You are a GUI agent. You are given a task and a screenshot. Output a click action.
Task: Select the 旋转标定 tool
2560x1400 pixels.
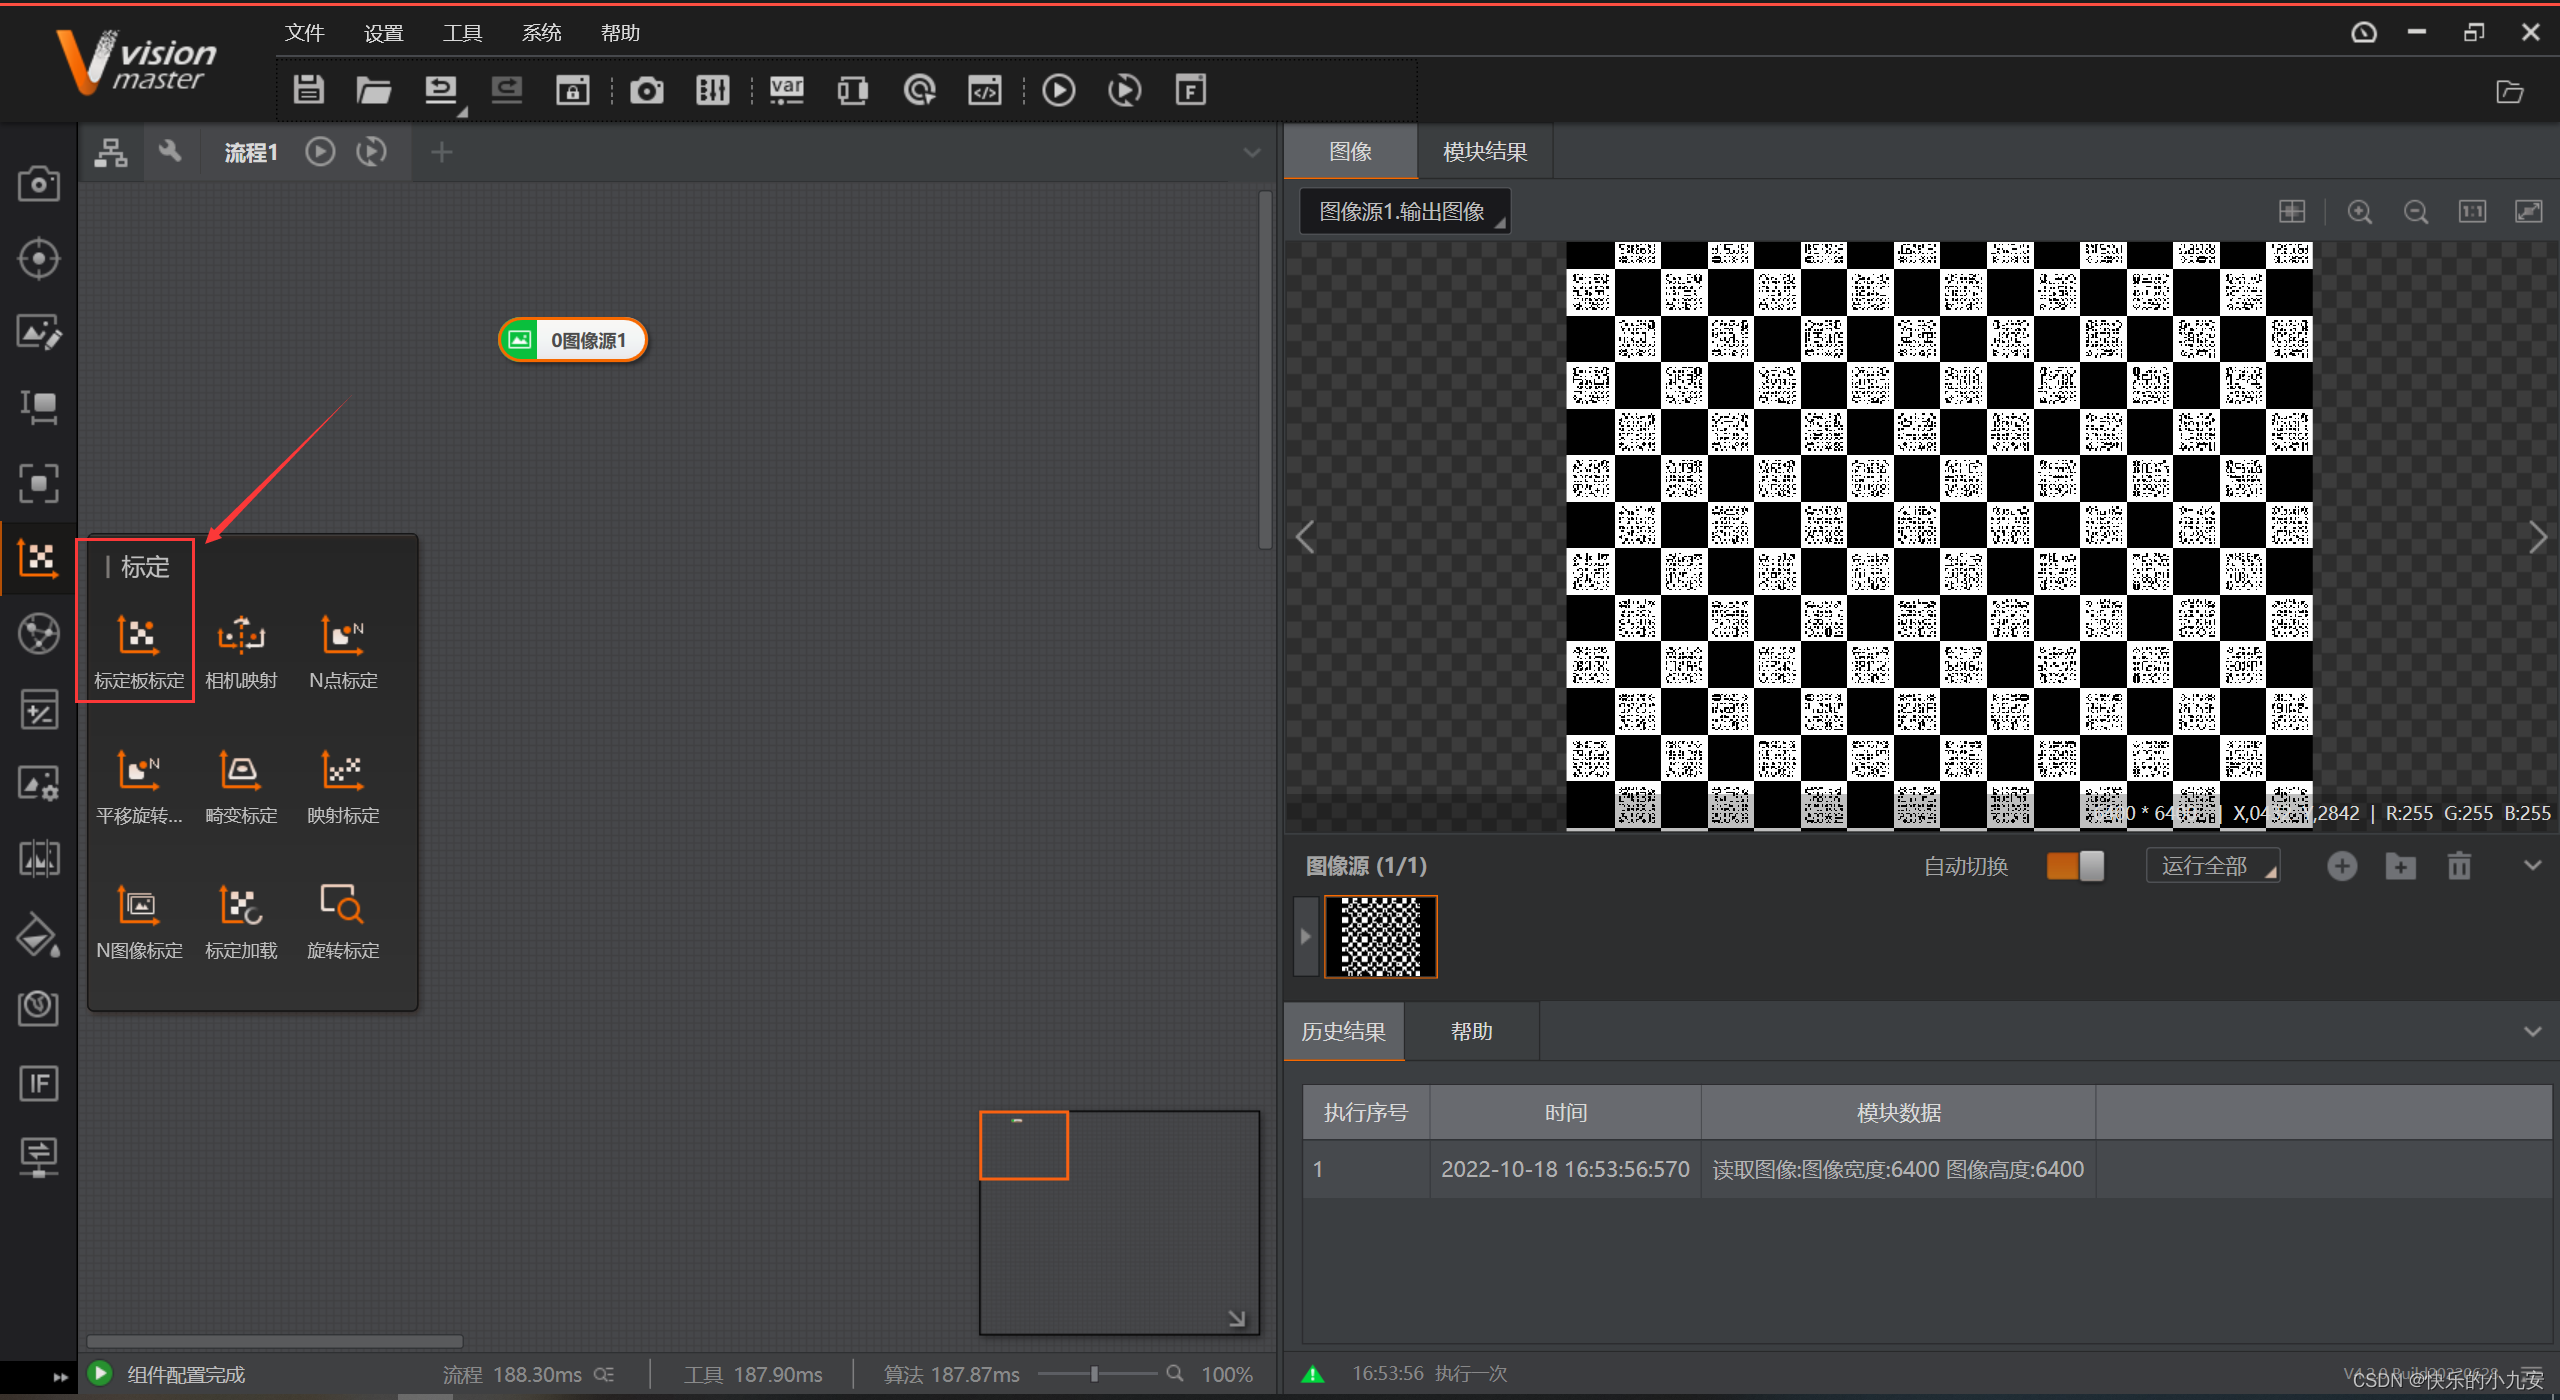(x=343, y=921)
